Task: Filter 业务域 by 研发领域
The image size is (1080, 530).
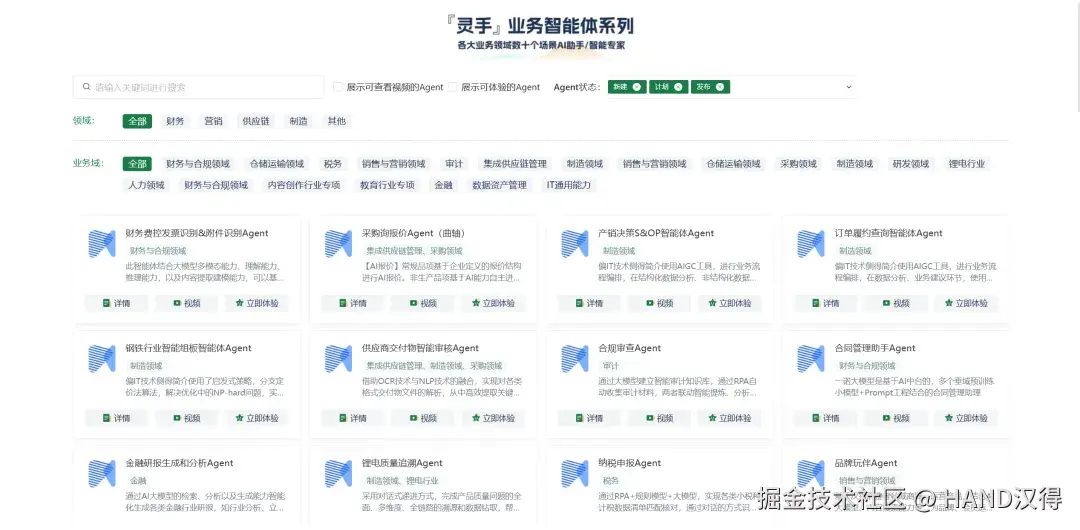Action: (x=911, y=164)
